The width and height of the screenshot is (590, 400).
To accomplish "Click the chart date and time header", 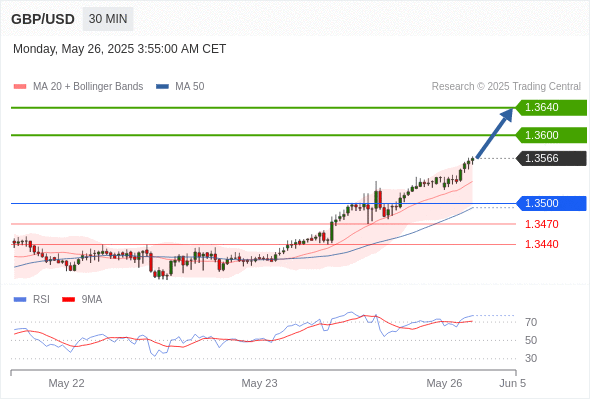I will [x=120, y=49].
